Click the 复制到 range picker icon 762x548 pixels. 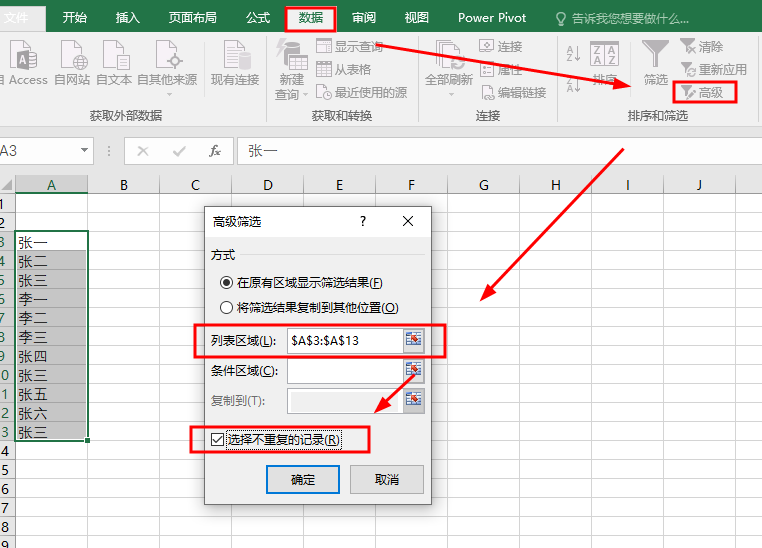tap(414, 400)
